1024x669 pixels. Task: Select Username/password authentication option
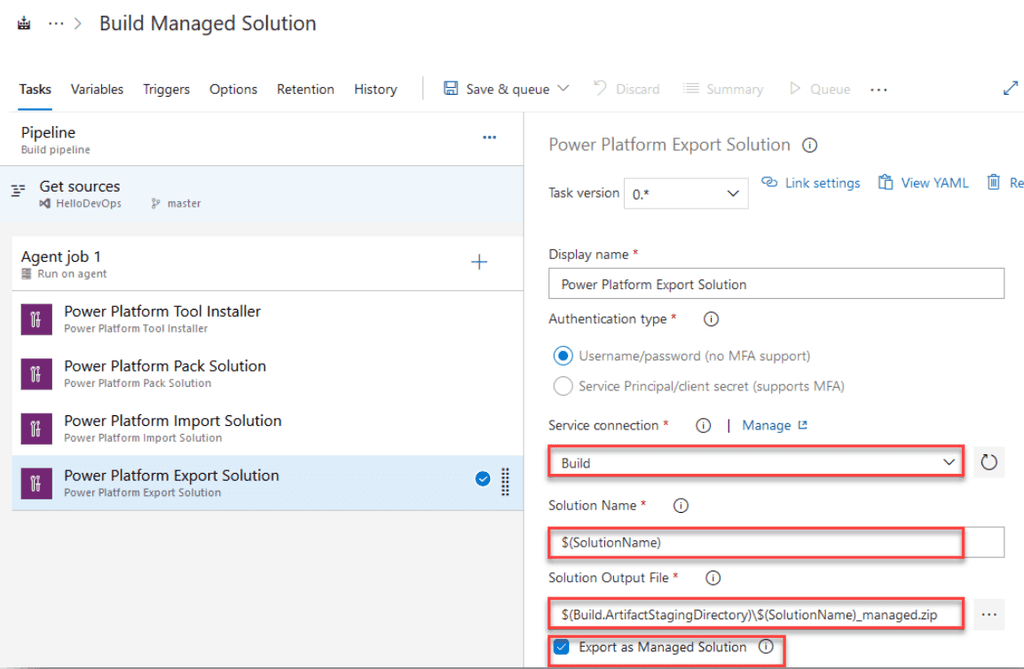tap(563, 356)
